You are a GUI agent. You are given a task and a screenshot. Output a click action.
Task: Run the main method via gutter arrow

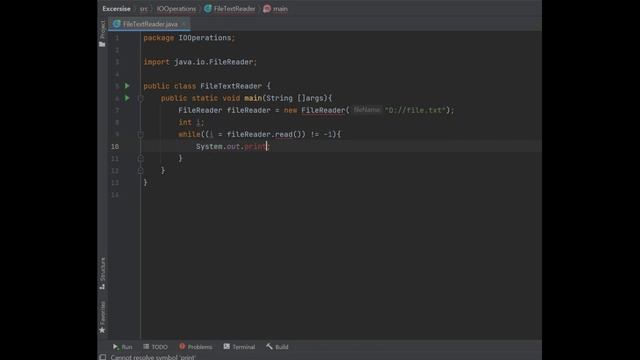click(127, 98)
